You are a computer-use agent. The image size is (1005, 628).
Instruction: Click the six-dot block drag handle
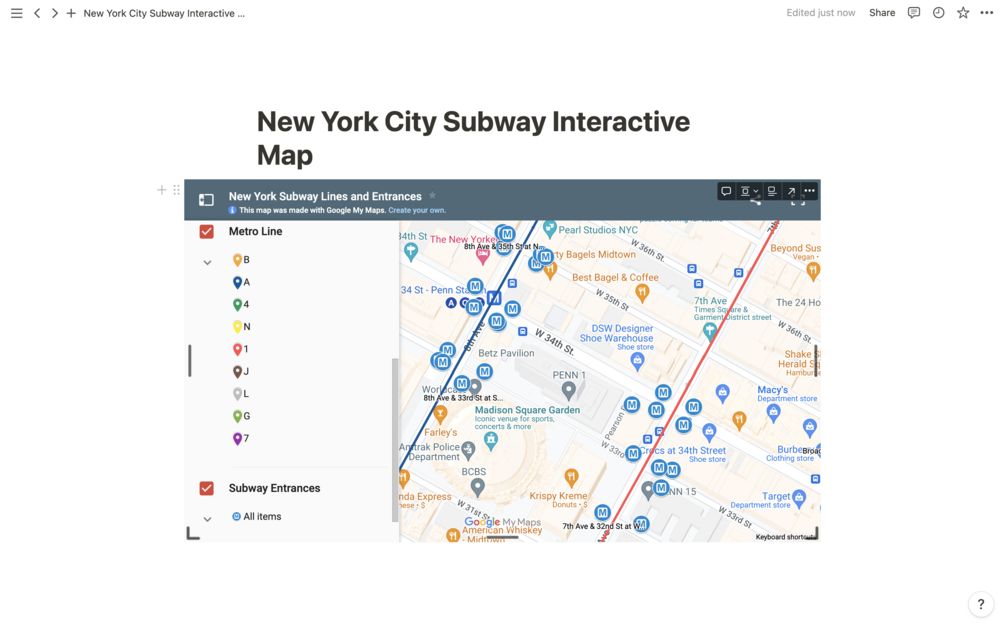click(176, 190)
